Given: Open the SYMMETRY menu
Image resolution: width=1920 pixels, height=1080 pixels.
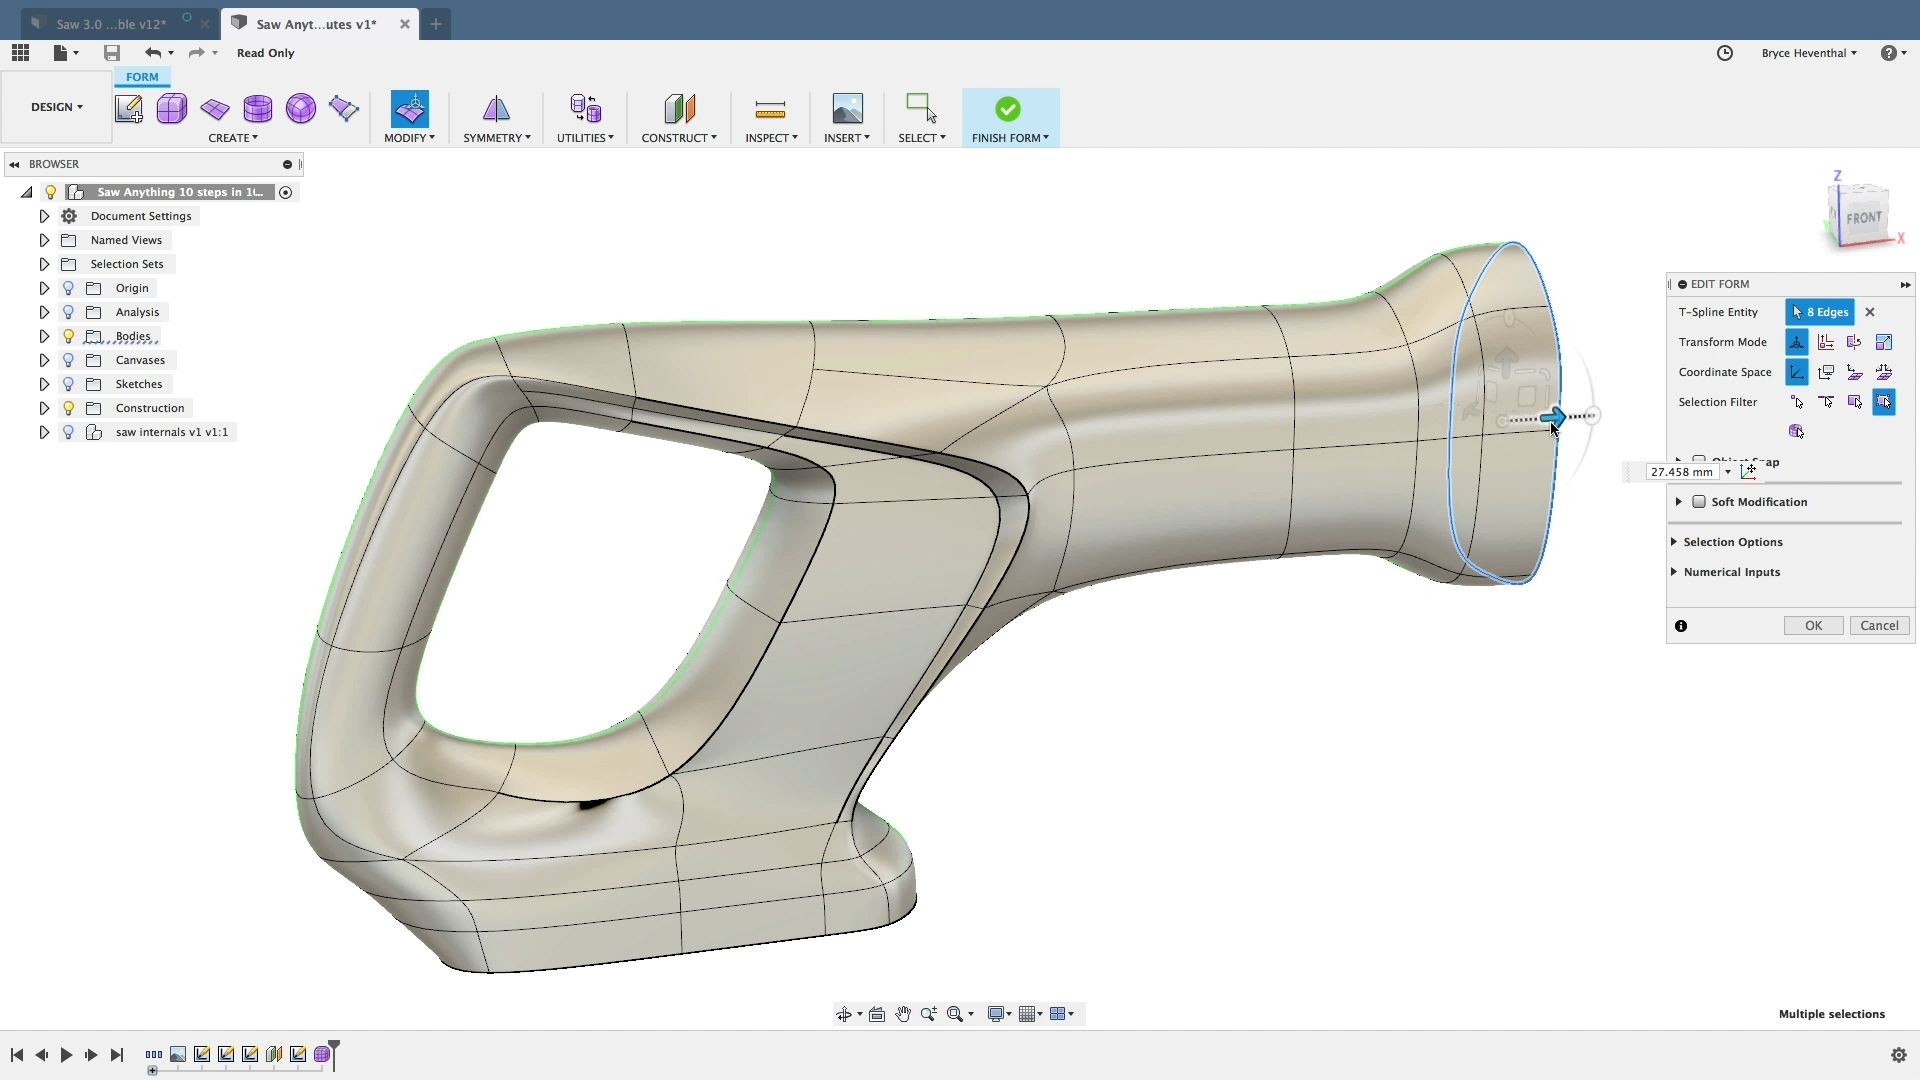Looking at the screenshot, I should pos(496,138).
